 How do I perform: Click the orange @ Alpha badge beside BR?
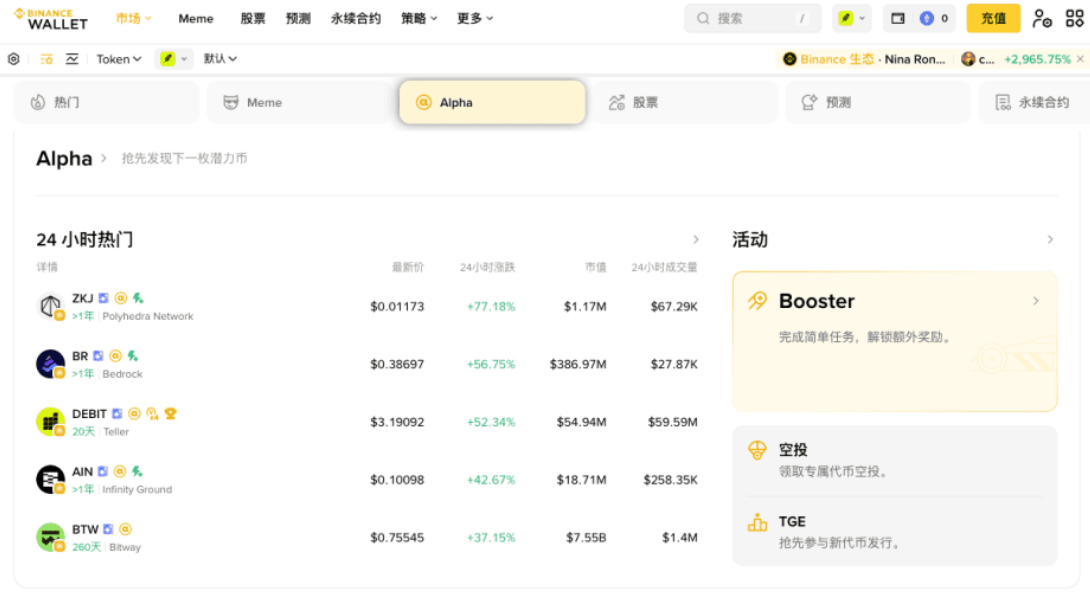point(115,356)
